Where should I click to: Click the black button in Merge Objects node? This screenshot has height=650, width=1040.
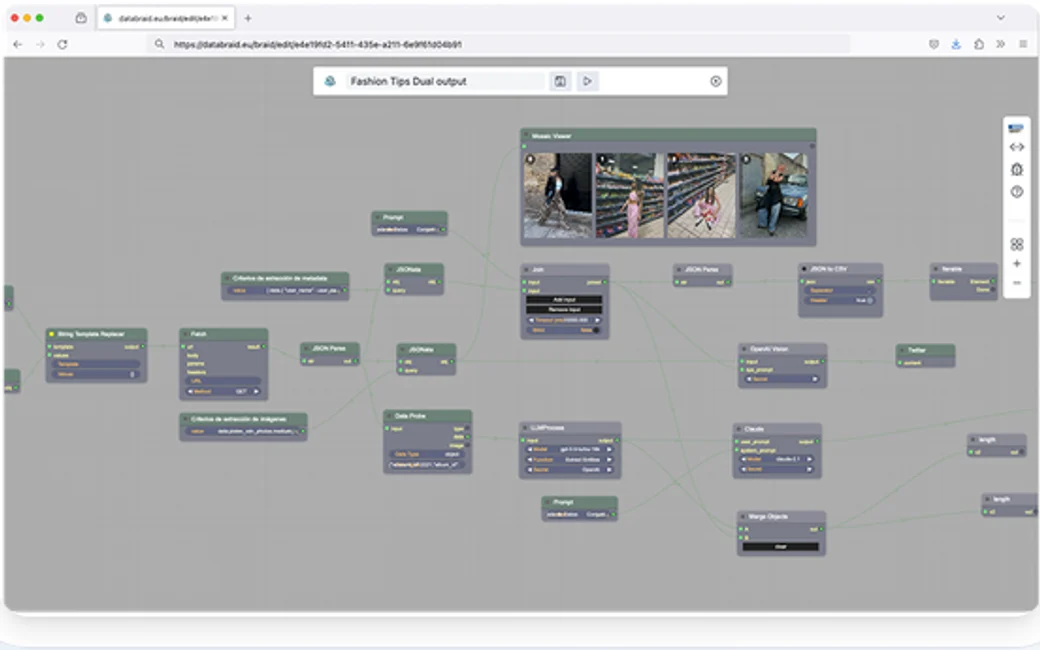[x=781, y=547]
